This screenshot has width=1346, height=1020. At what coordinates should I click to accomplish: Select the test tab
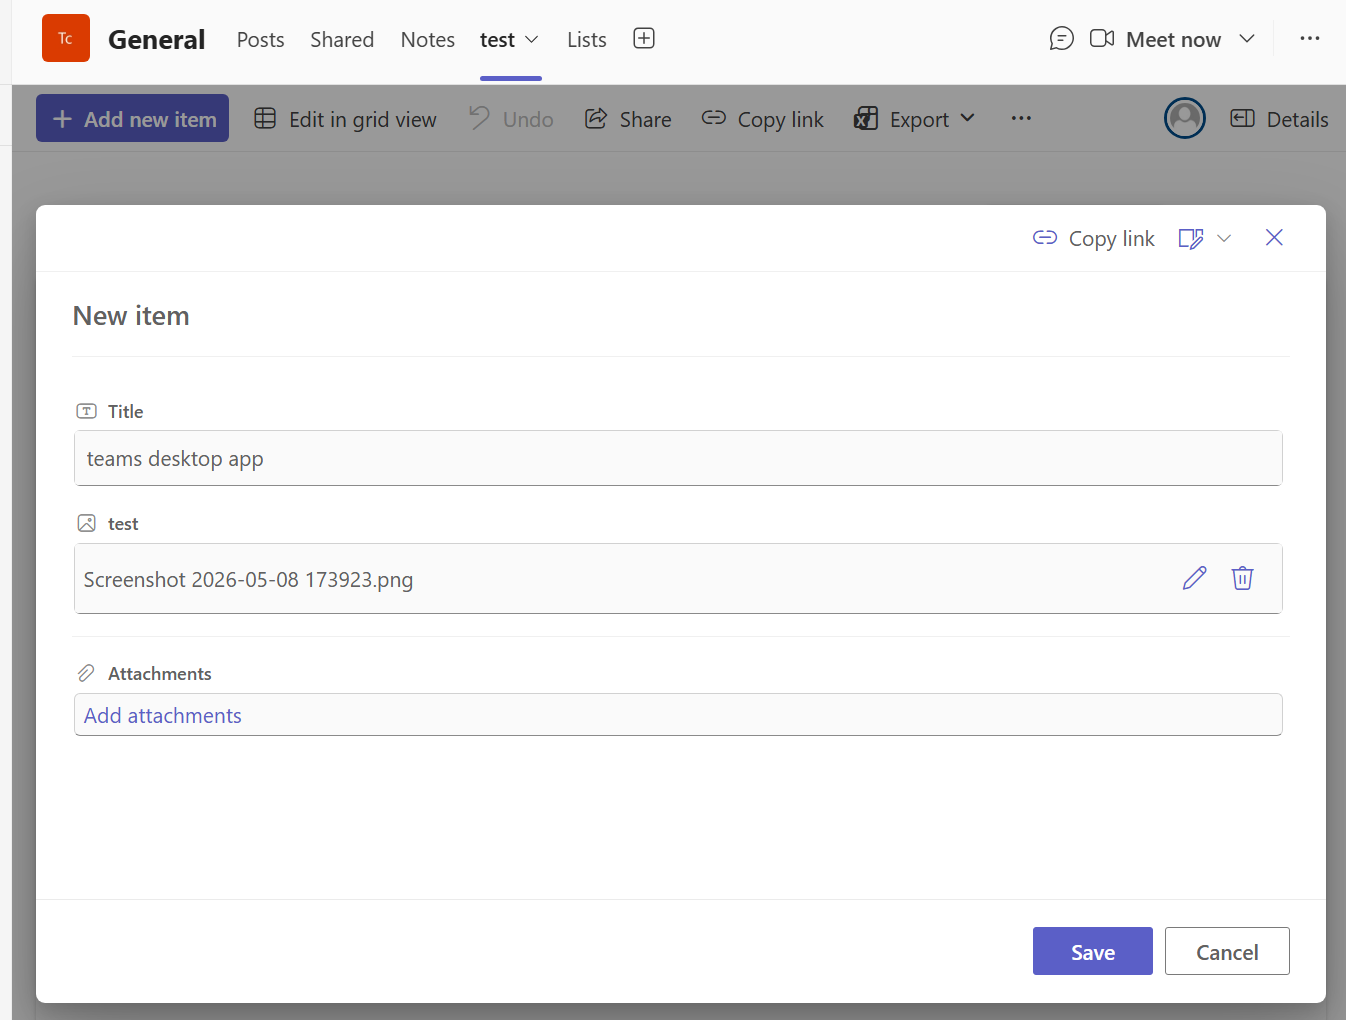coord(497,40)
